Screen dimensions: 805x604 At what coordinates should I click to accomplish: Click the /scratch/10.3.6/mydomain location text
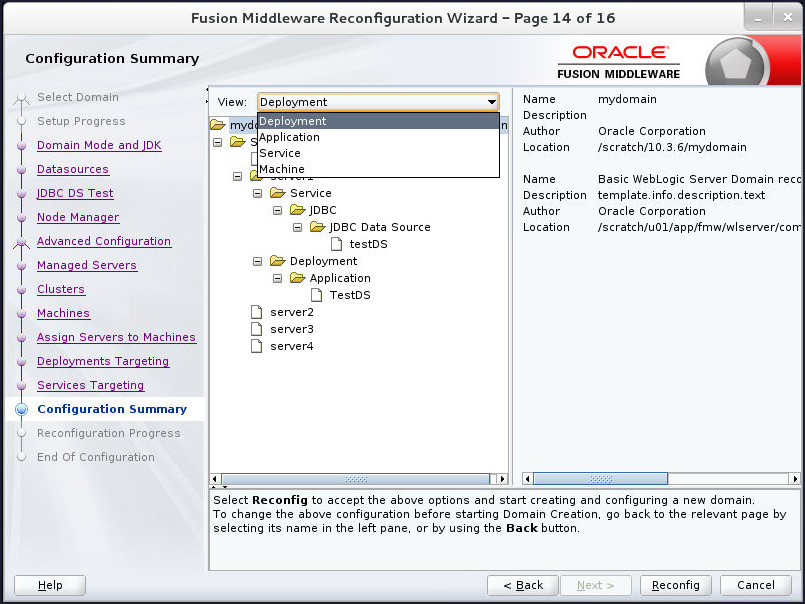[x=672, y=147]
